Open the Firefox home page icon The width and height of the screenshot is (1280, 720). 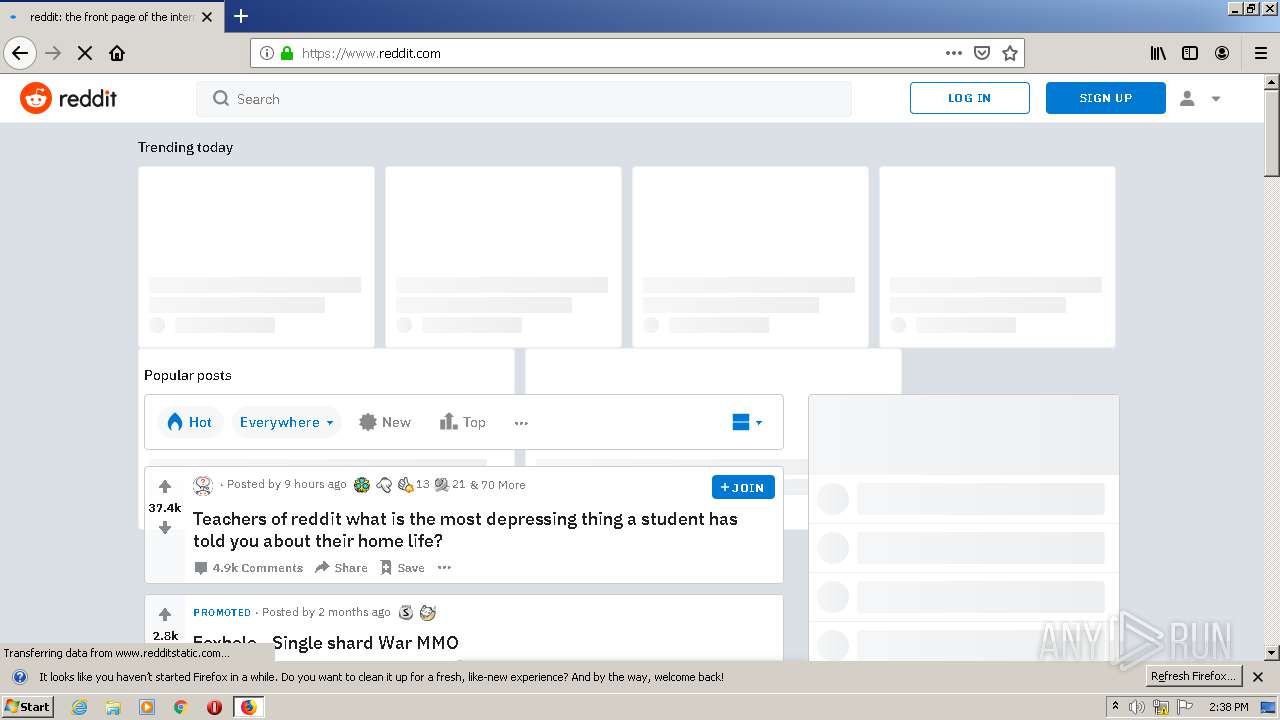click(x=117, y=53)
